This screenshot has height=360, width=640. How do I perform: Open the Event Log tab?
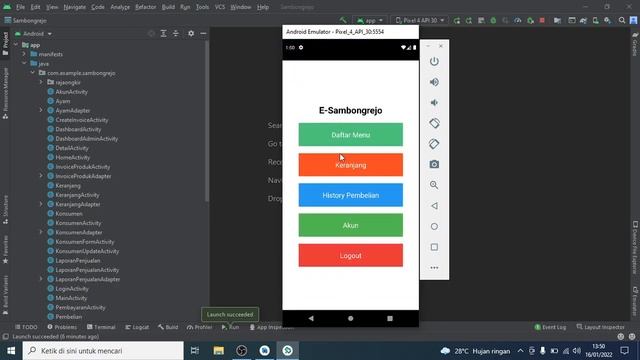coord(550,327)
